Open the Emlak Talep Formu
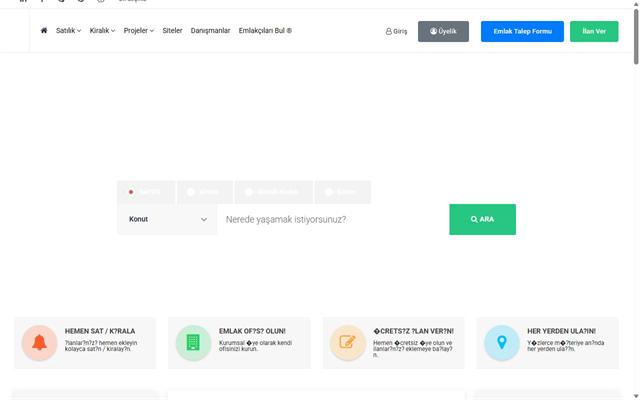Image resolution: width=640 pixels, height=400 pixels. pos(522,31)
